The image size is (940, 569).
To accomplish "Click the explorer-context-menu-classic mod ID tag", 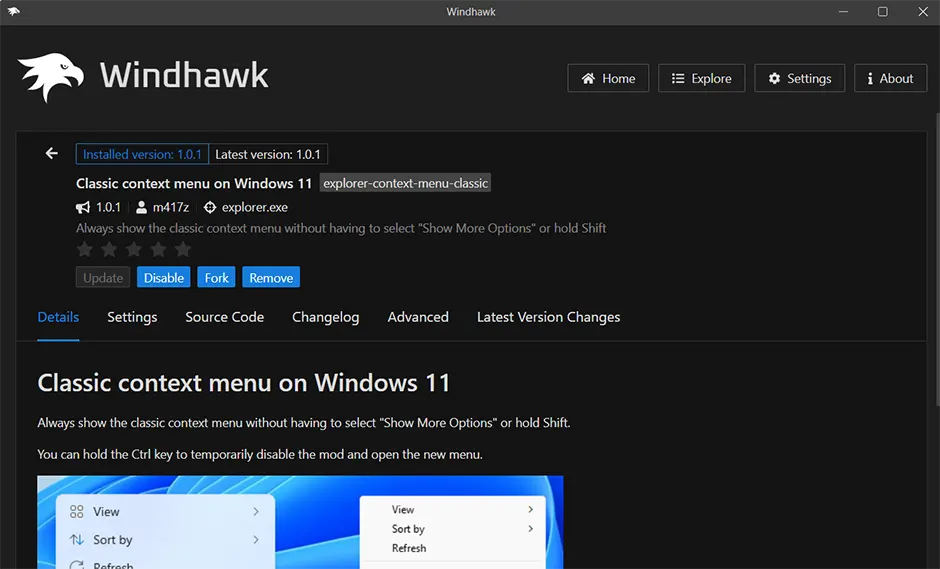I will pos(405,183).
